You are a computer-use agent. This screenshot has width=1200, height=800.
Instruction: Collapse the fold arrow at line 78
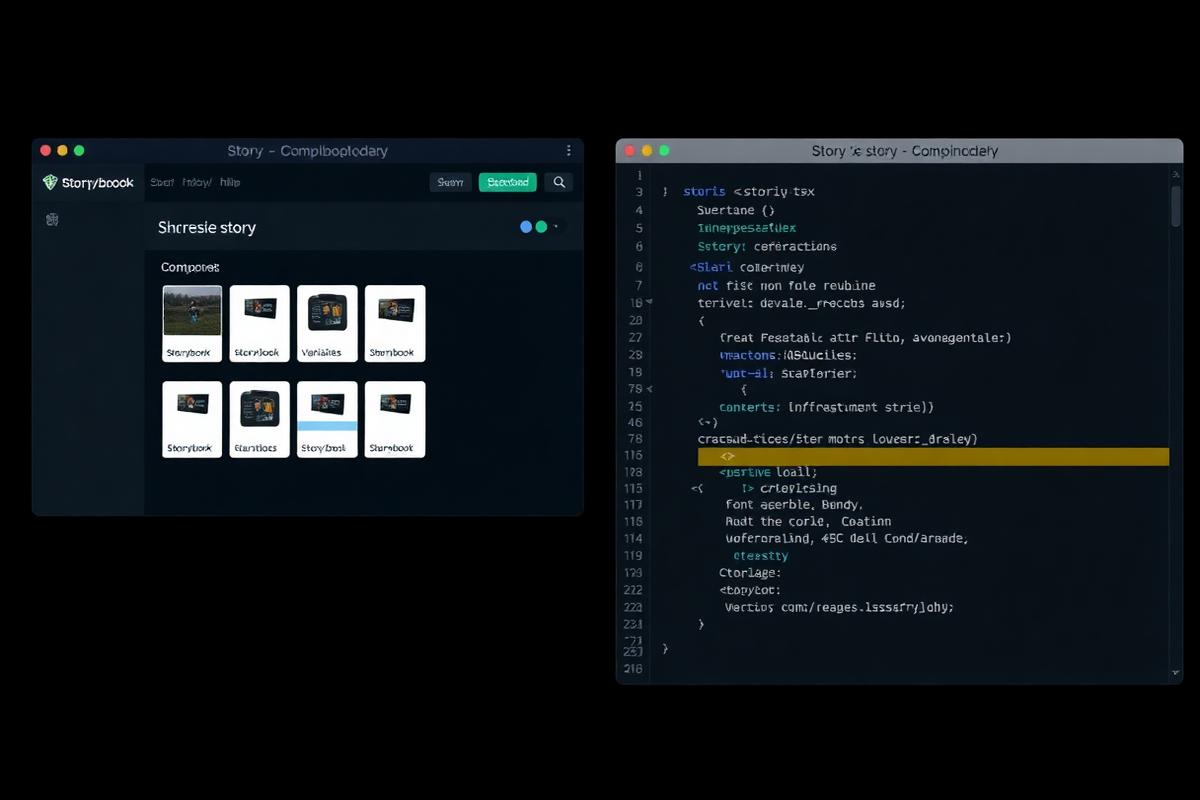click(650, 388)
